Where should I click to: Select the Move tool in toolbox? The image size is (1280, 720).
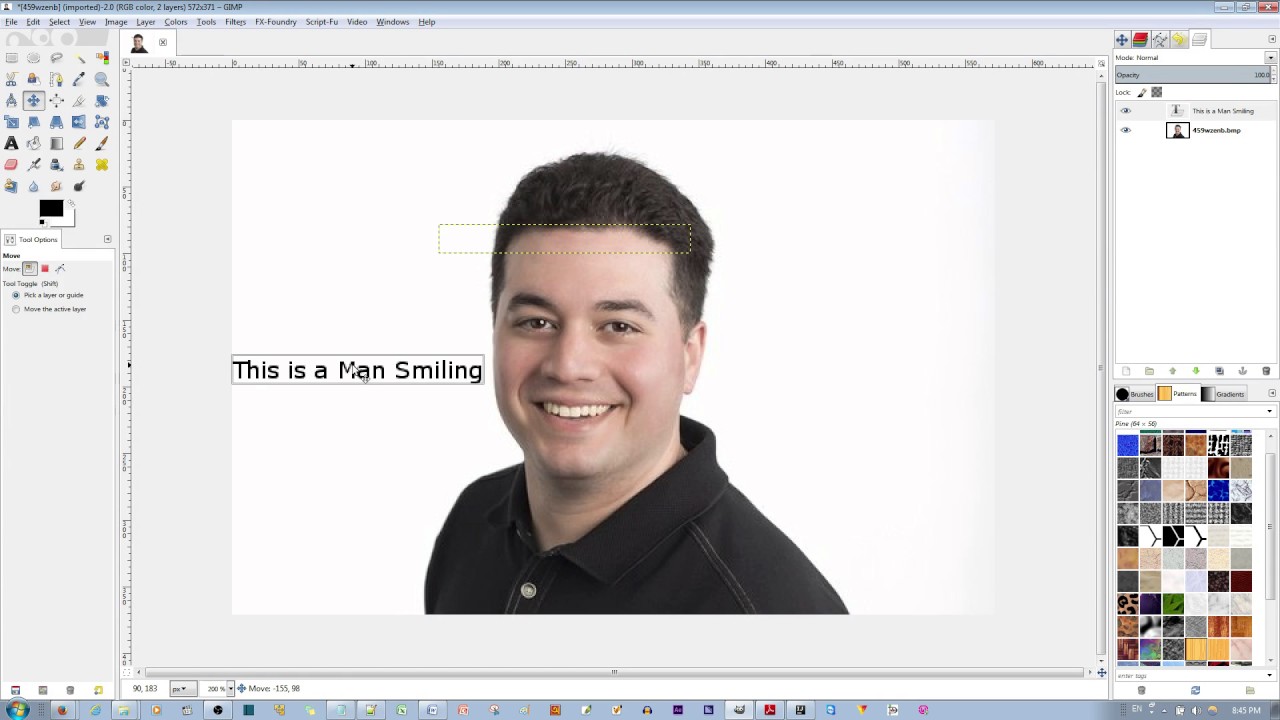34,100
